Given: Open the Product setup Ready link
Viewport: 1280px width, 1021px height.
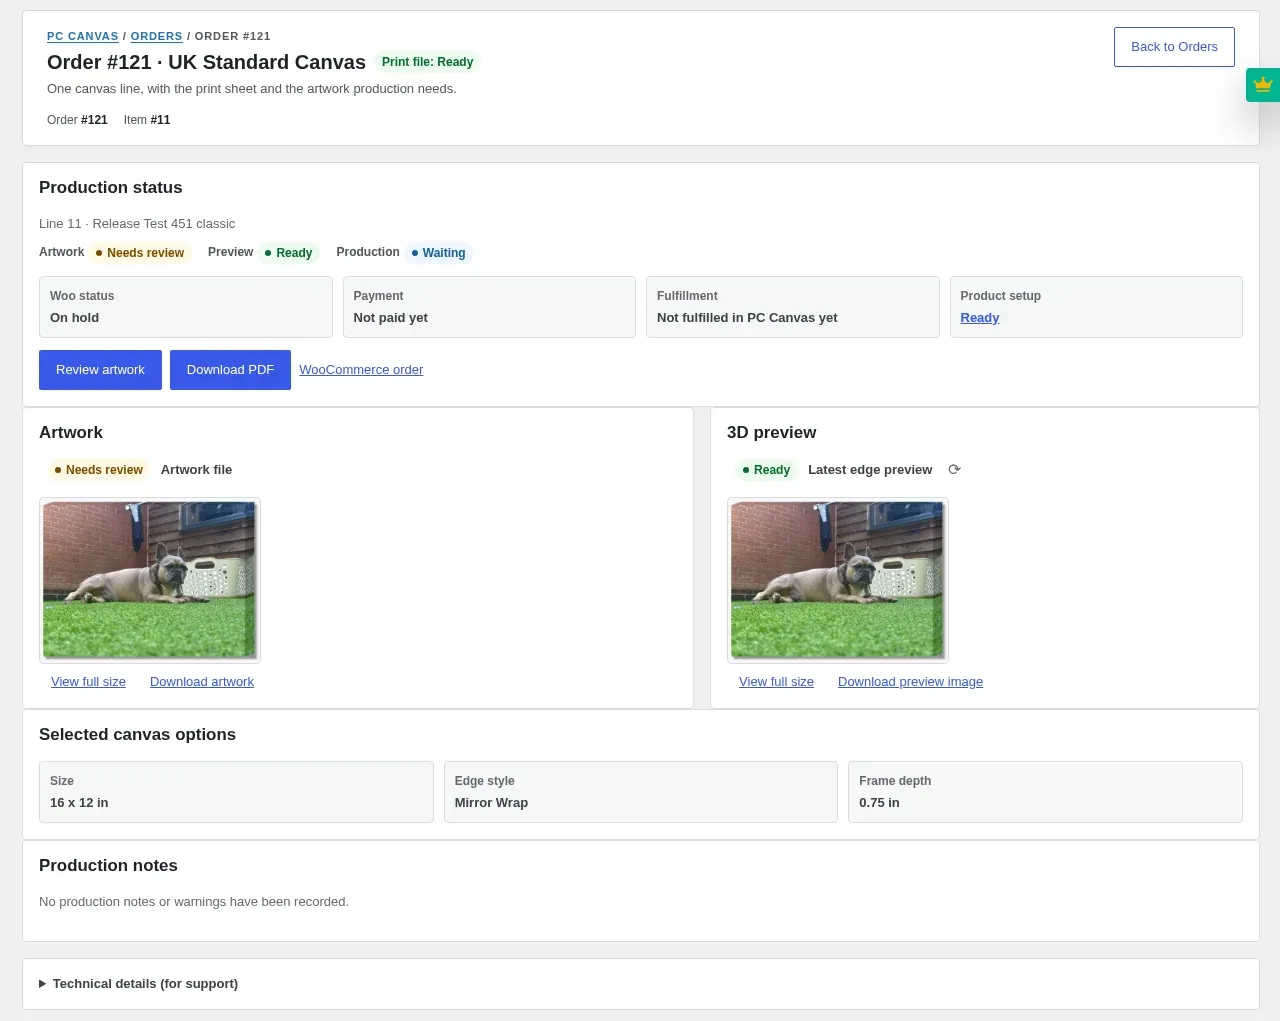Looking at the screenshot, I should (x=980, y=318).
